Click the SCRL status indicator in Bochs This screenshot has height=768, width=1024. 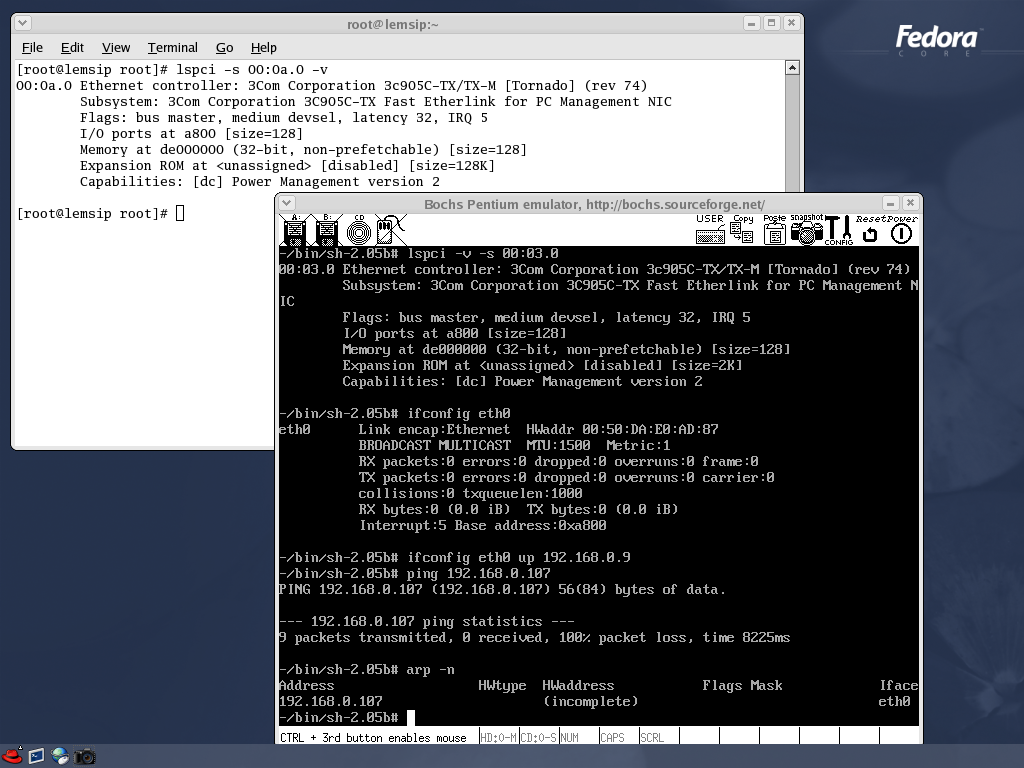[659, 737]
